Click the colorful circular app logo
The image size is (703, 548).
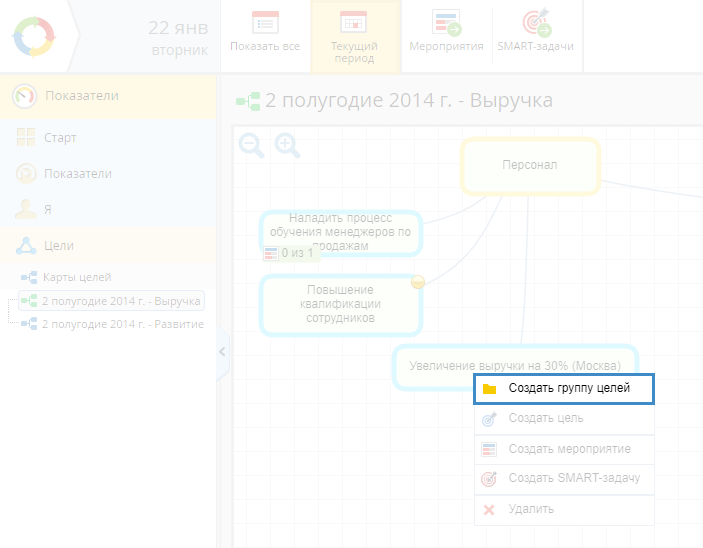click(x=36, y=36)
